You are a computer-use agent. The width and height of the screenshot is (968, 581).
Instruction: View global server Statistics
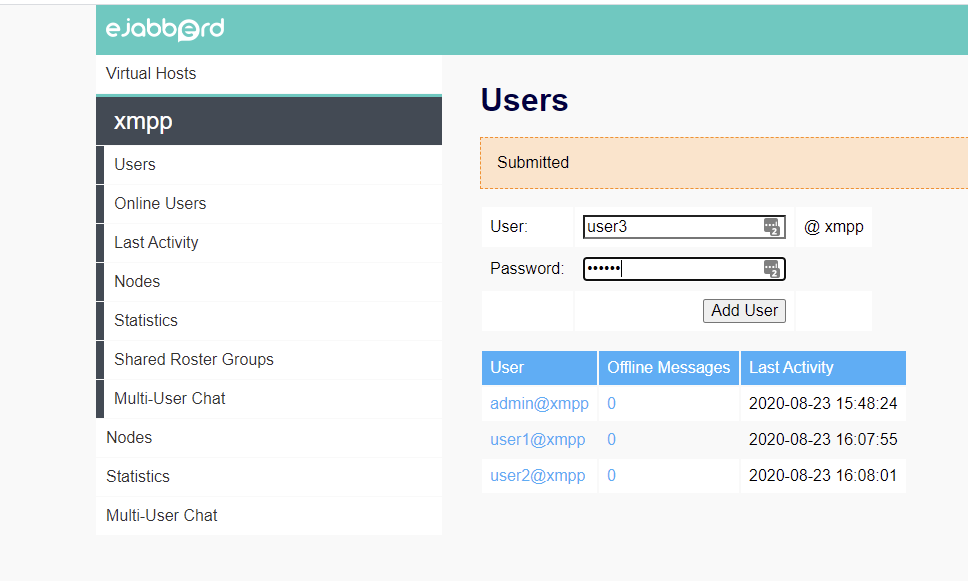tap(137, 476)
